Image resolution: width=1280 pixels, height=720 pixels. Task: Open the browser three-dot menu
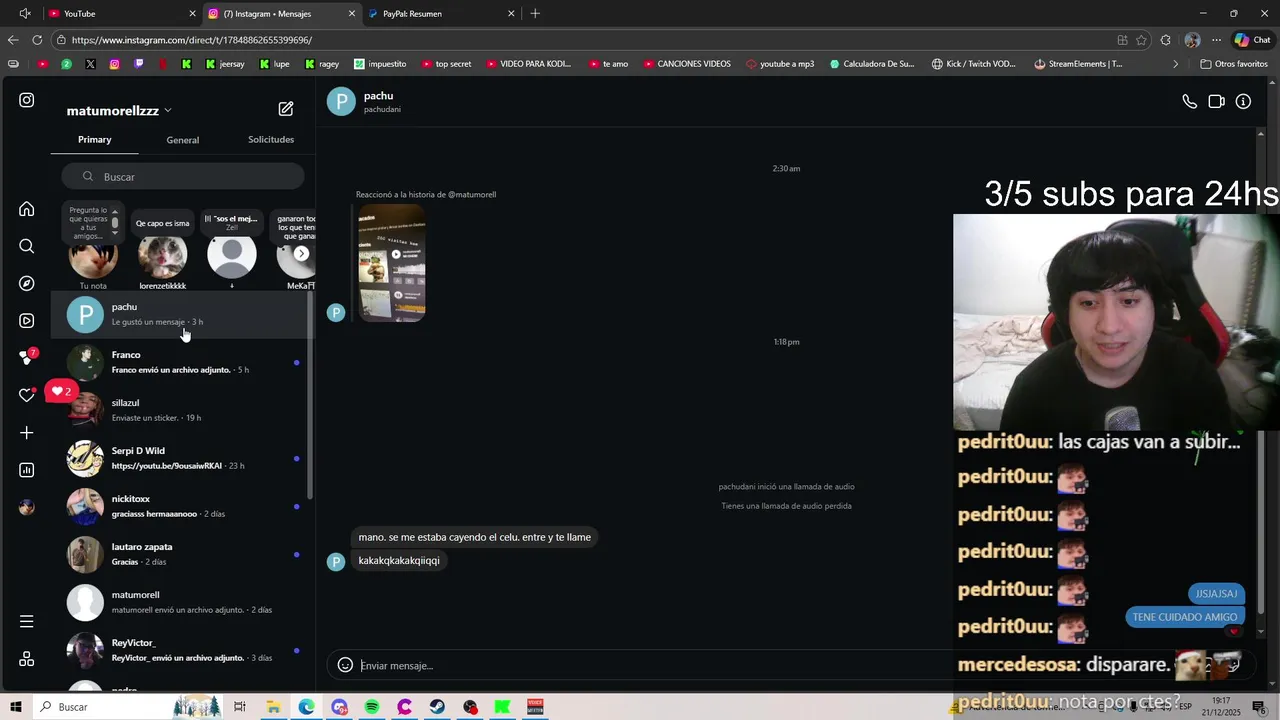pyautogui.click(x=1216, y=40)
